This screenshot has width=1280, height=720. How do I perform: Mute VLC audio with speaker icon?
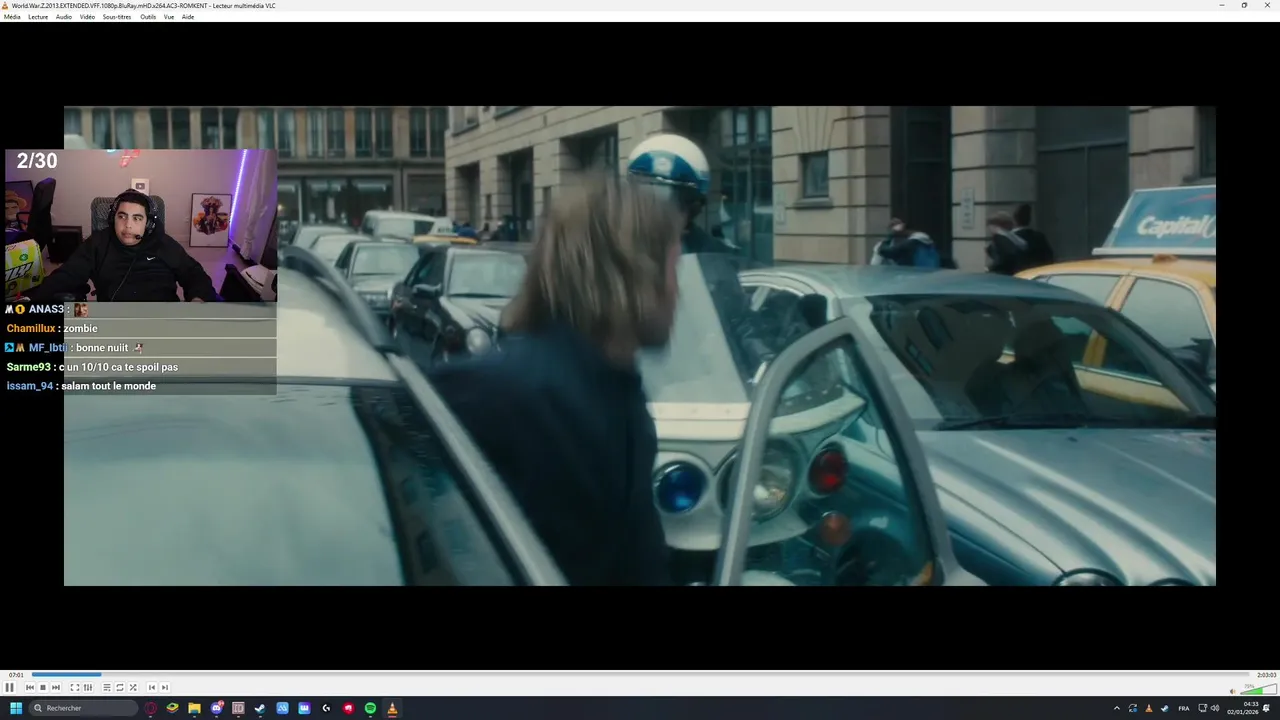[1233, 691]
